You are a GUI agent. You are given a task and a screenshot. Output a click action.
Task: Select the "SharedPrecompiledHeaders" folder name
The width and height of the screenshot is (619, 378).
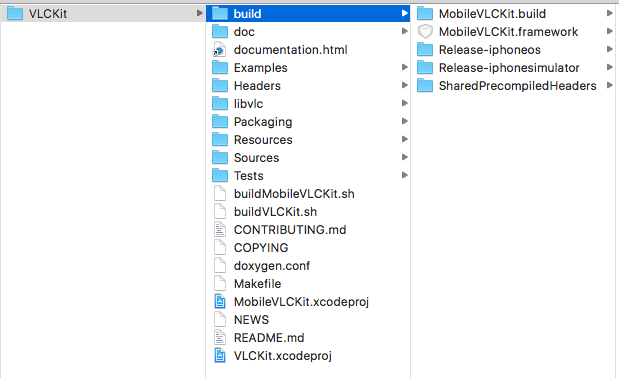pyautogui.click(x=518, y=86)
